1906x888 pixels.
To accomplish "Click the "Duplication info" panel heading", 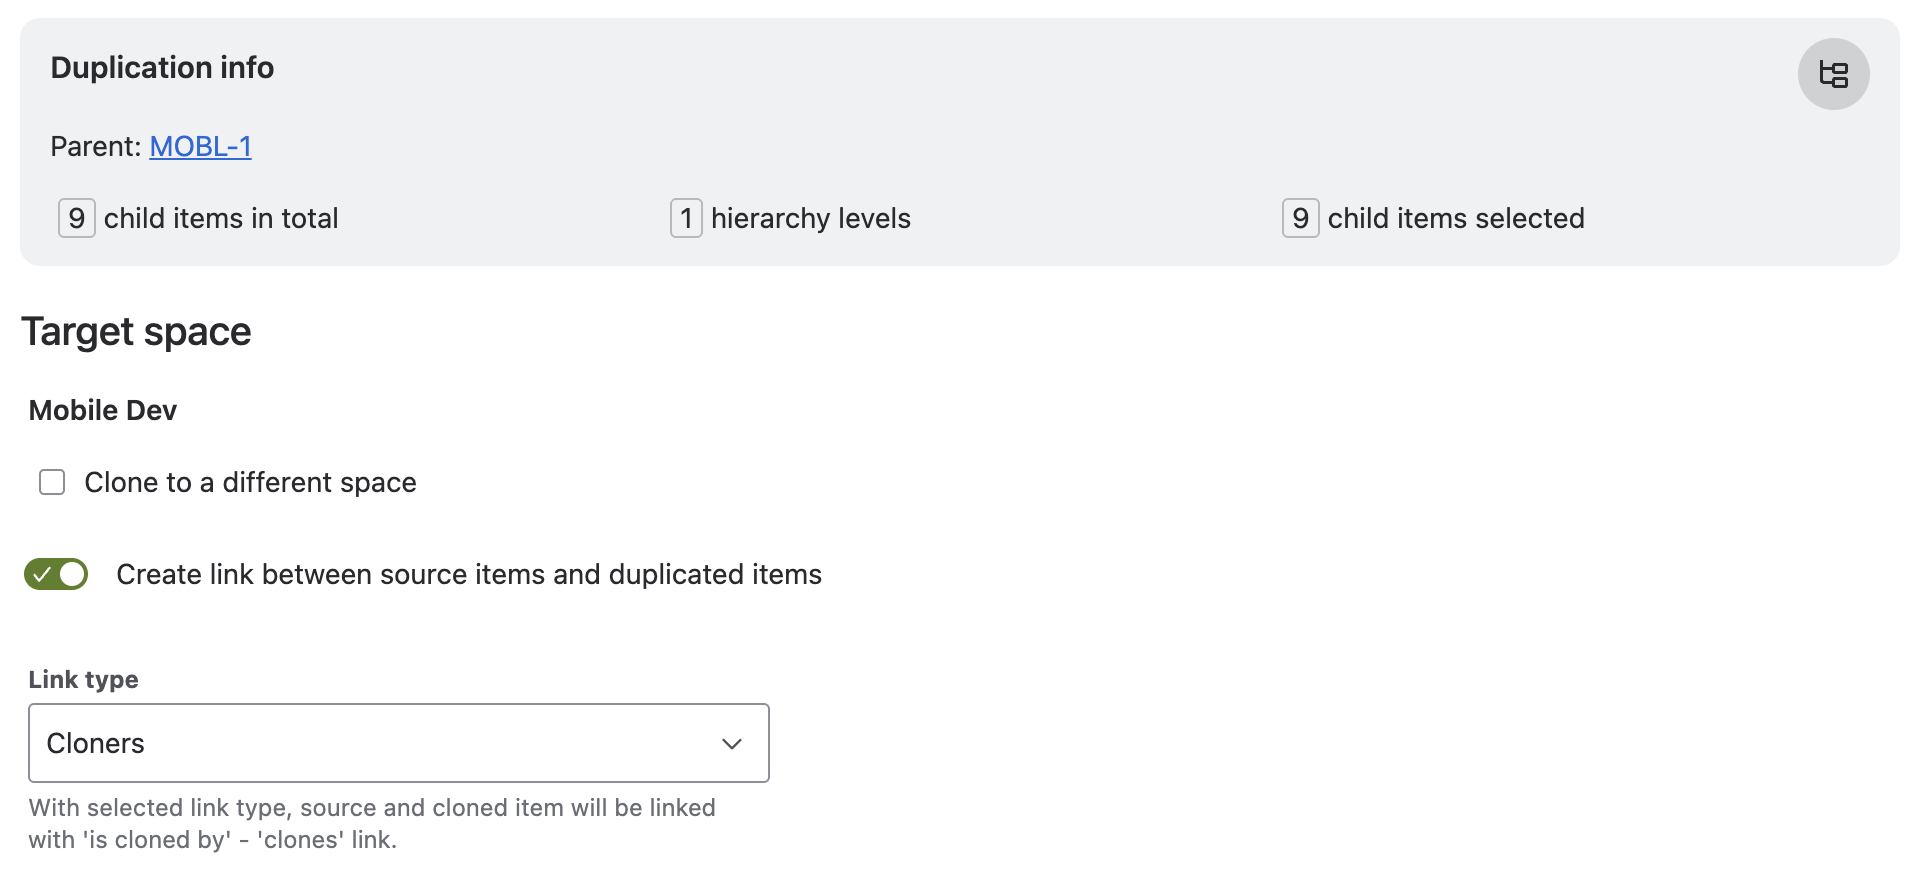I will [162, 67].
